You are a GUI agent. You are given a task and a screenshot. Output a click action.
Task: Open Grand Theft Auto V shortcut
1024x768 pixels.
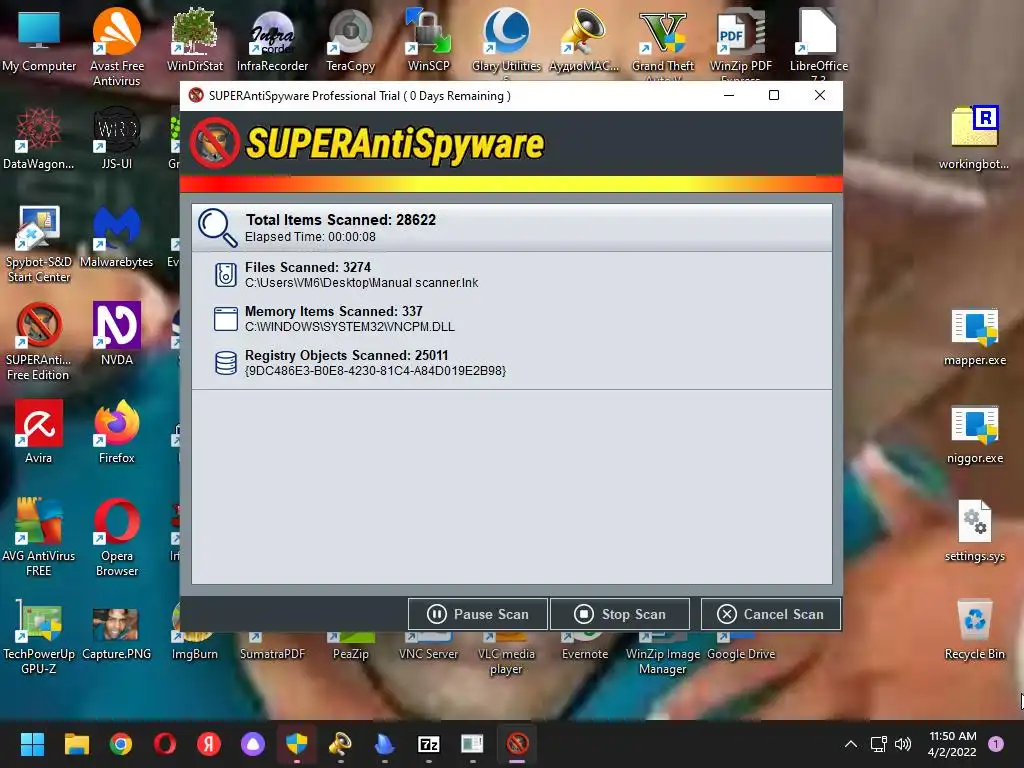coord(663,40)
